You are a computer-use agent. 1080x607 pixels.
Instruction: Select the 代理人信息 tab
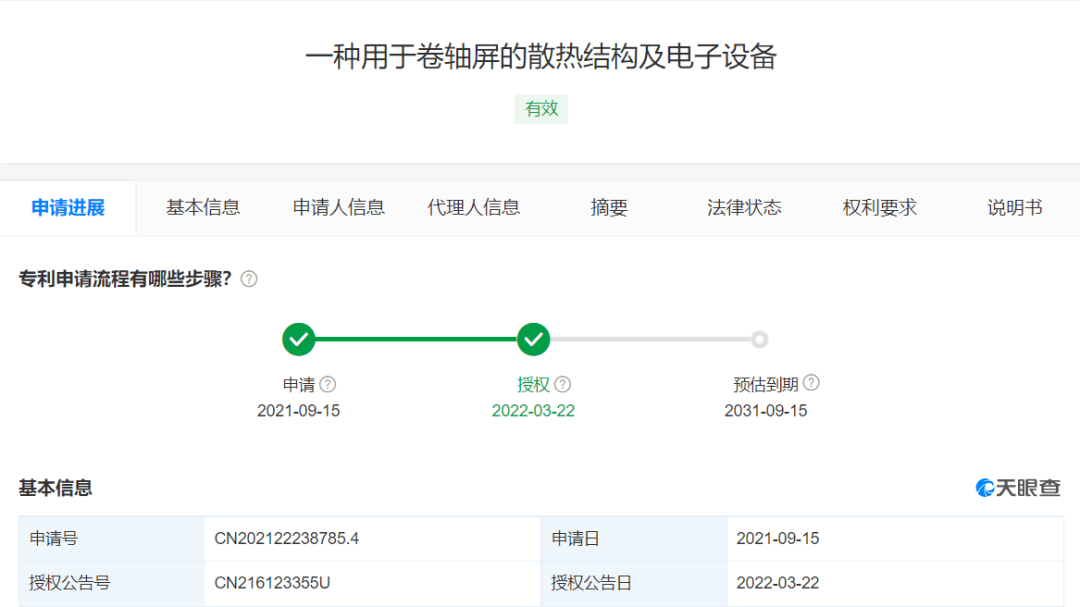pyautogui.click(x=474, y=208)
